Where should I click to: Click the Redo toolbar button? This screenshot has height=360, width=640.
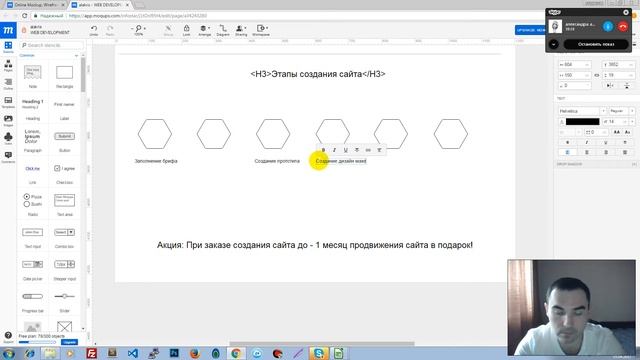(110, 30)
